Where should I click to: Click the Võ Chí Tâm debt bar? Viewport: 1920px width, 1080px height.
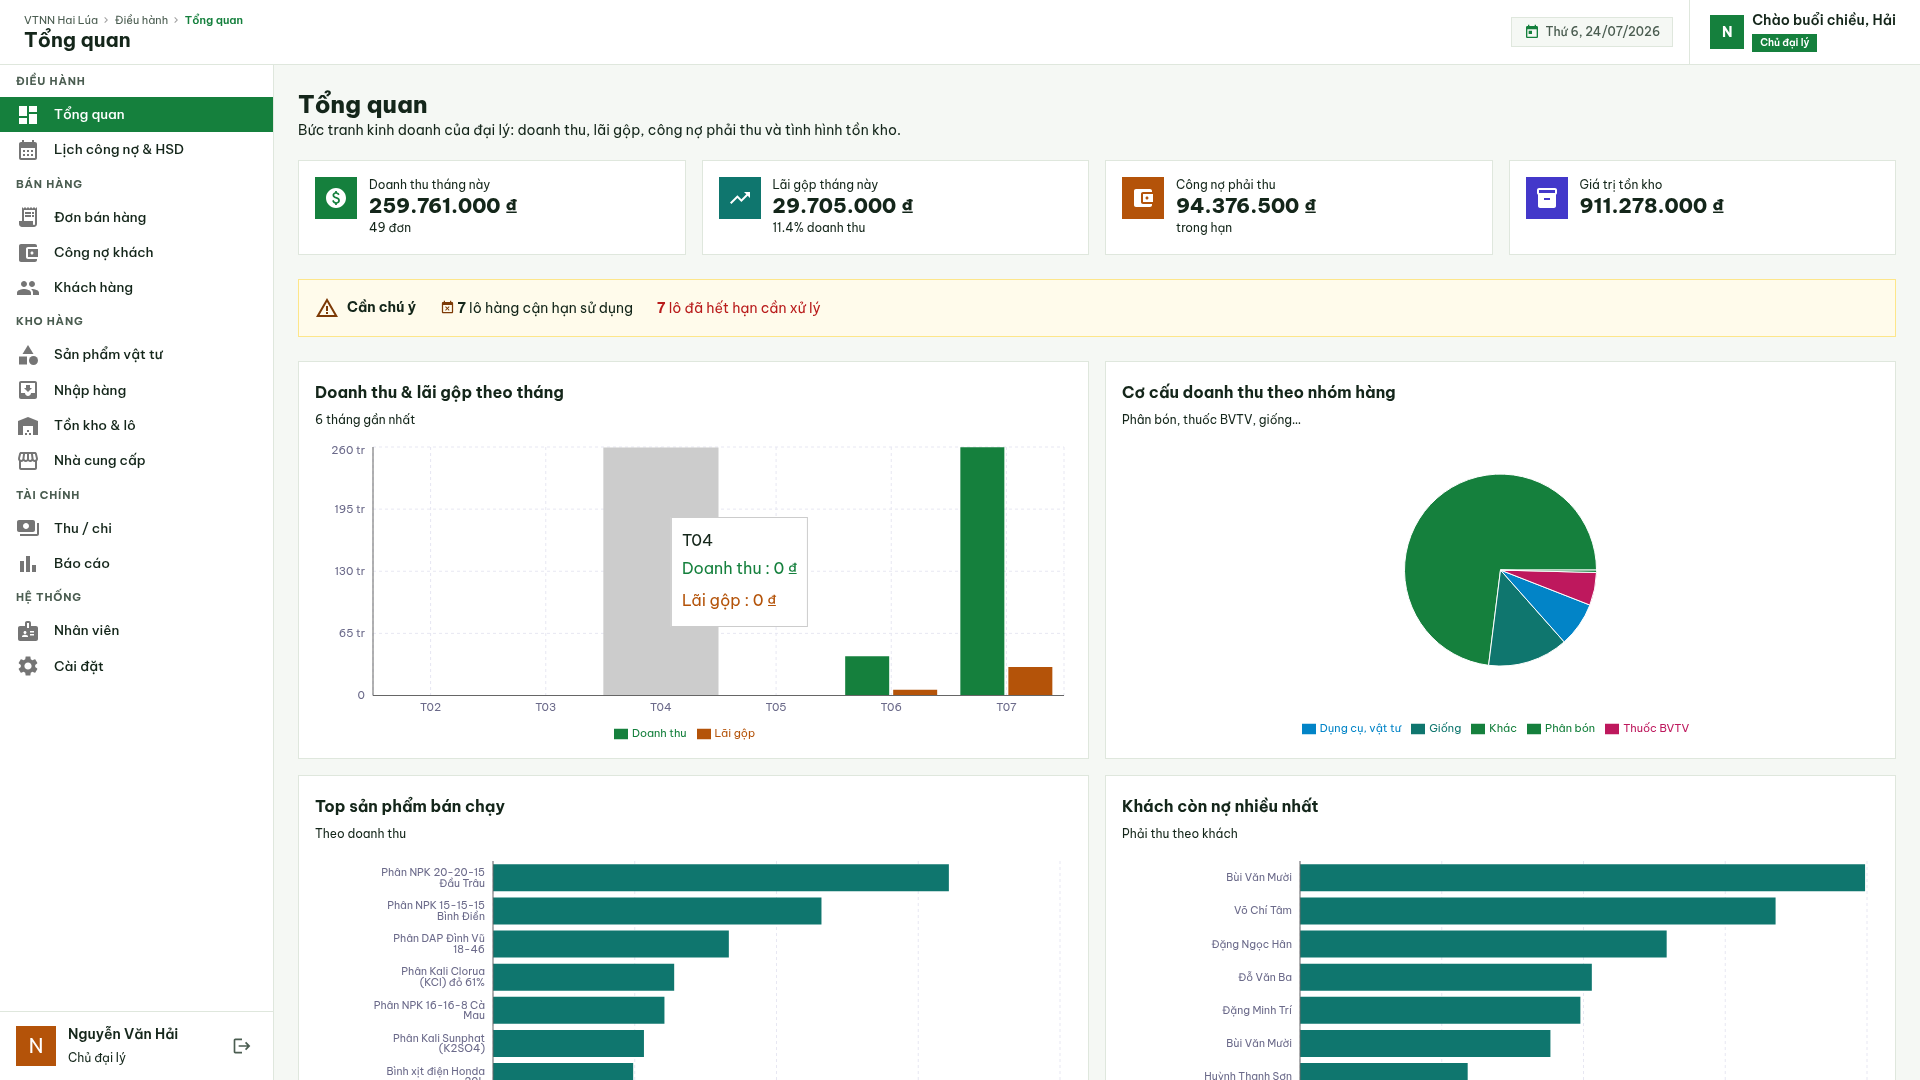click(x=1538, y=911)
